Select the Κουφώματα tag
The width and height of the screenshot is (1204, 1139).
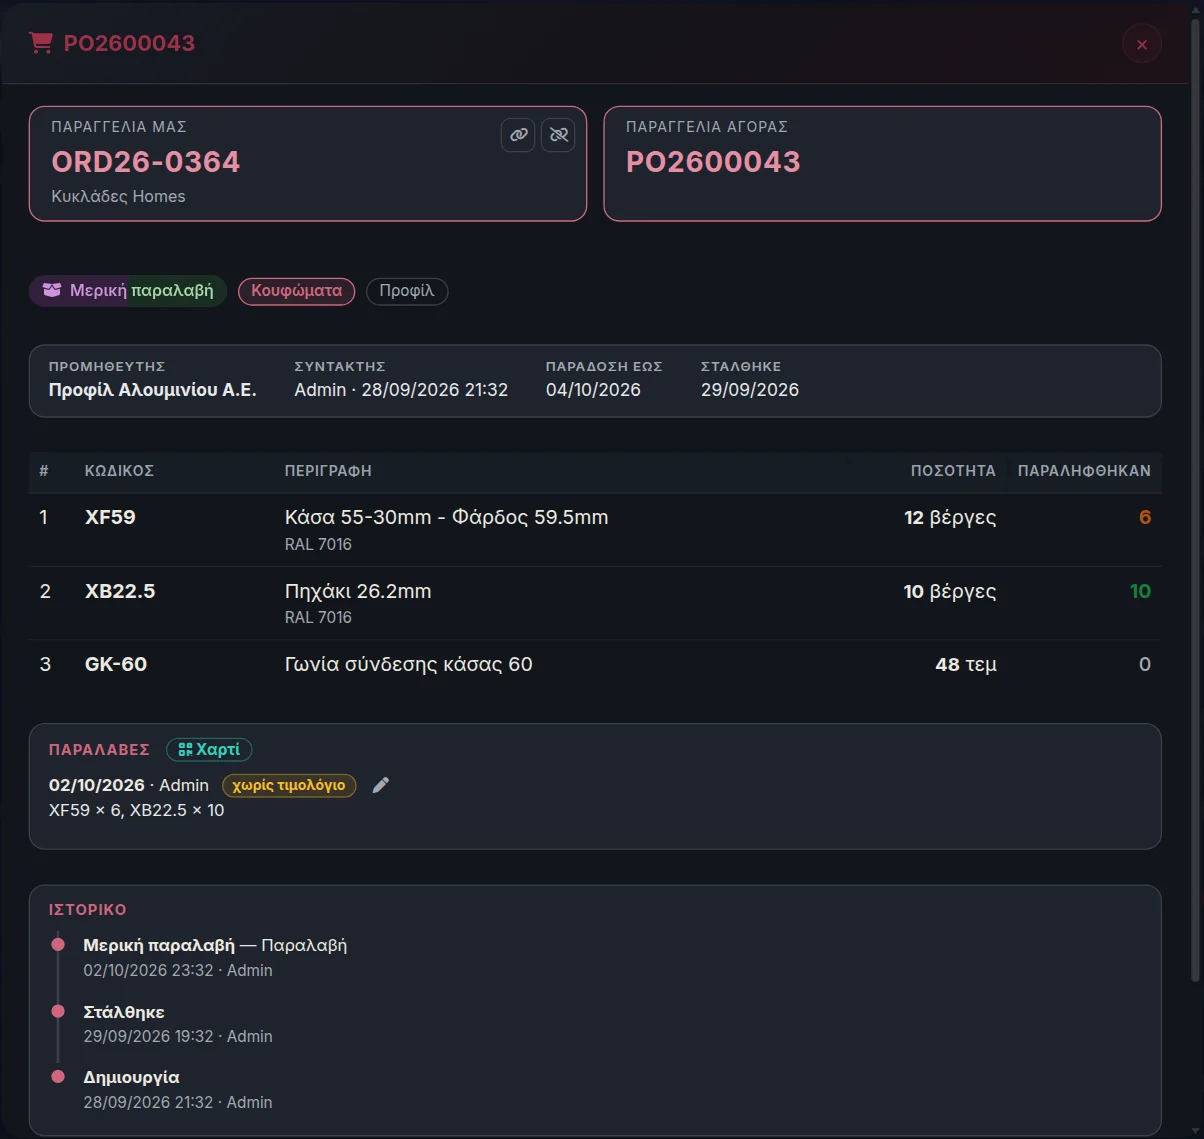pyautogui.click(x=296, y=291)
